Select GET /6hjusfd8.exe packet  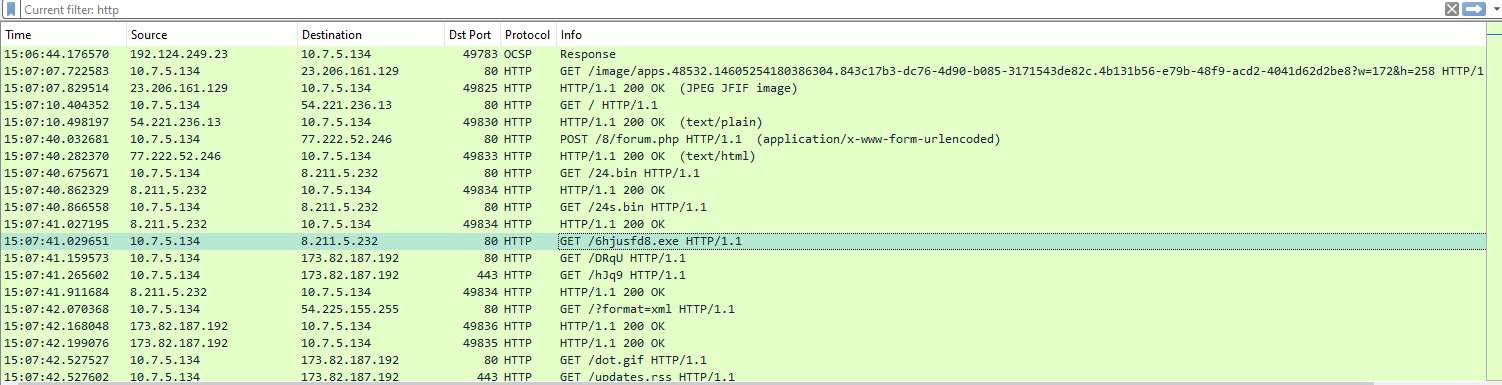coord(743,241)
